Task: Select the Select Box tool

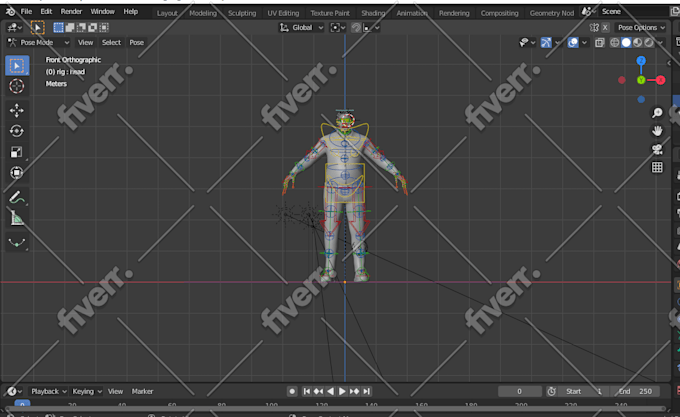Action: [x=17, y=66]
